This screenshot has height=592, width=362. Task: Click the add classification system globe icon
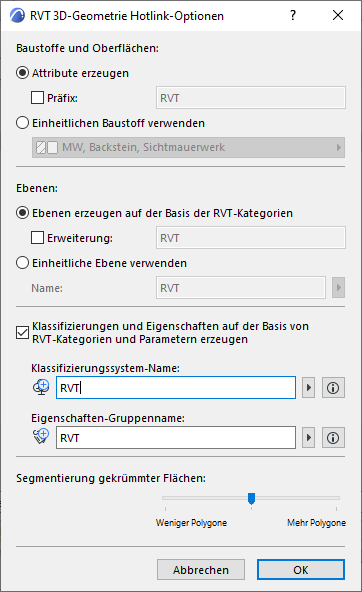click(x=41, y=388)
